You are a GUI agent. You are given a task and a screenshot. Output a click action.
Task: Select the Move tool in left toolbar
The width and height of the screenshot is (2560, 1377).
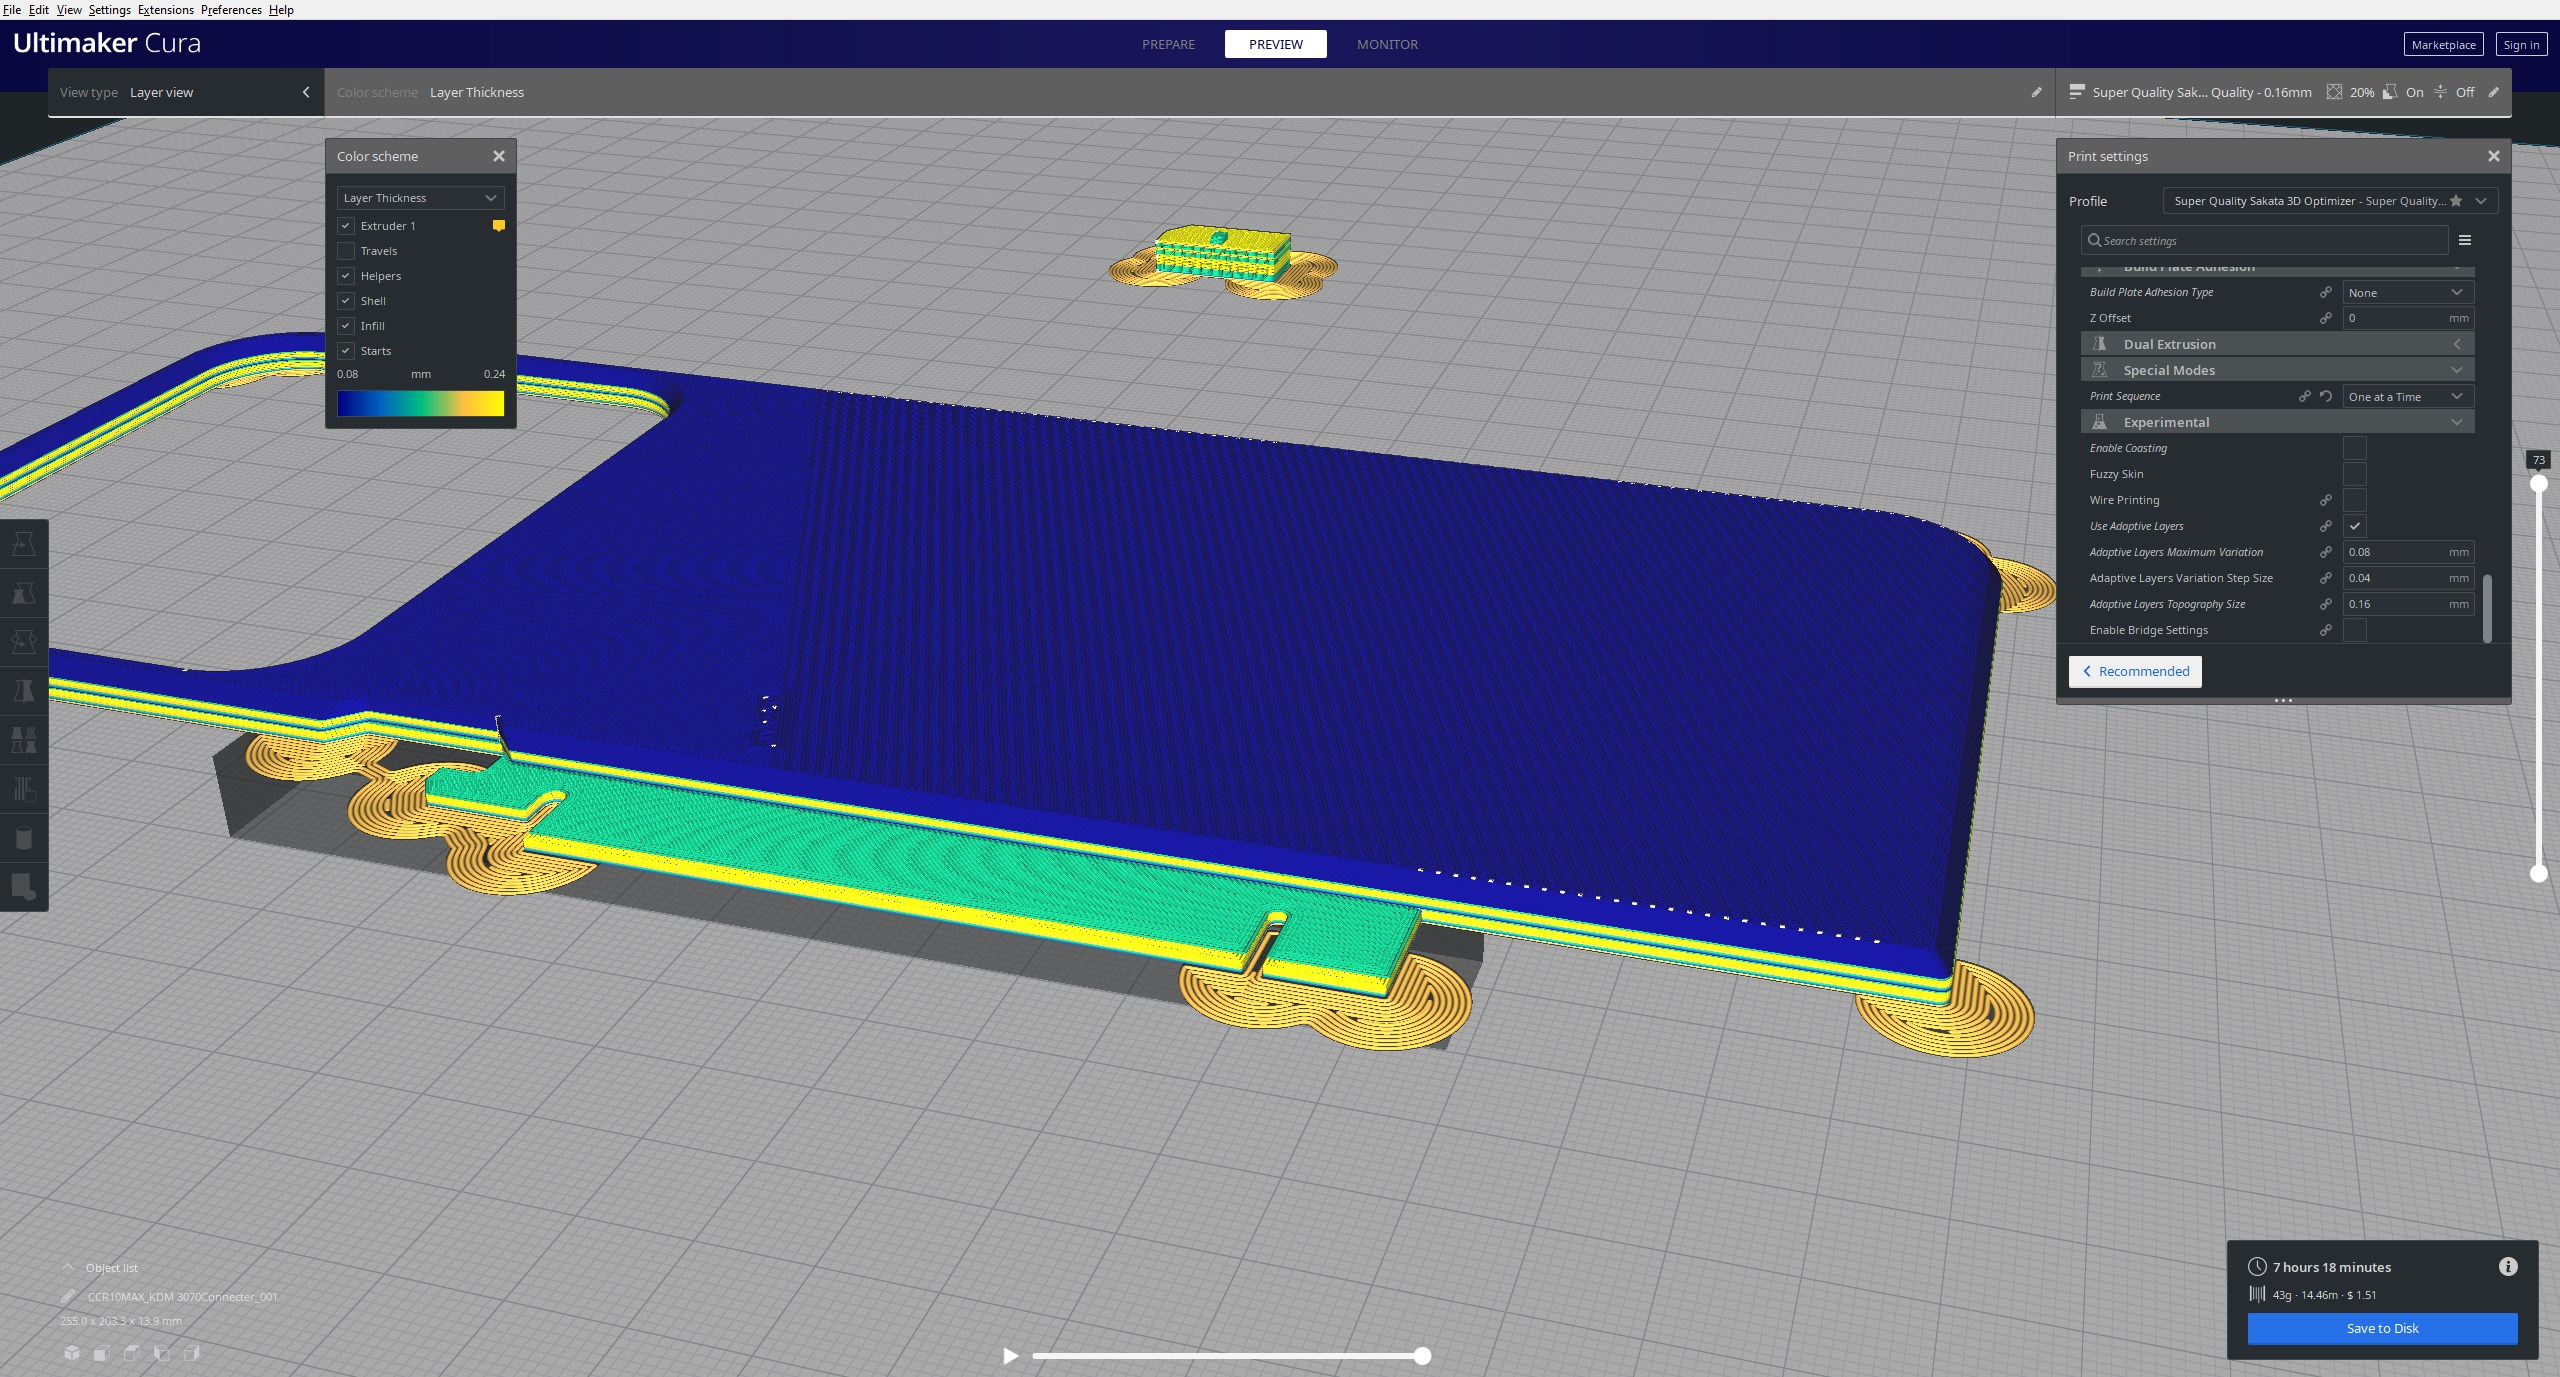24,544
